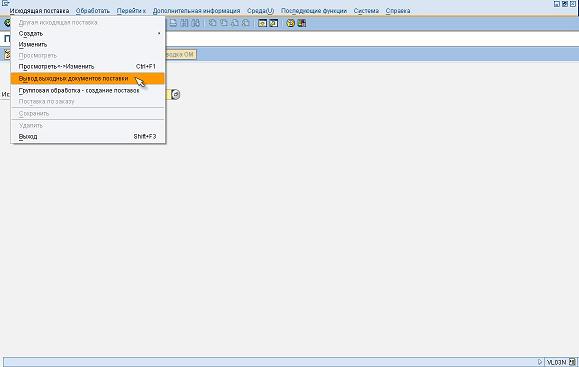579x367 pixels.
Task: Click greyed Удалить menu entry
Action: coord(88,126)
